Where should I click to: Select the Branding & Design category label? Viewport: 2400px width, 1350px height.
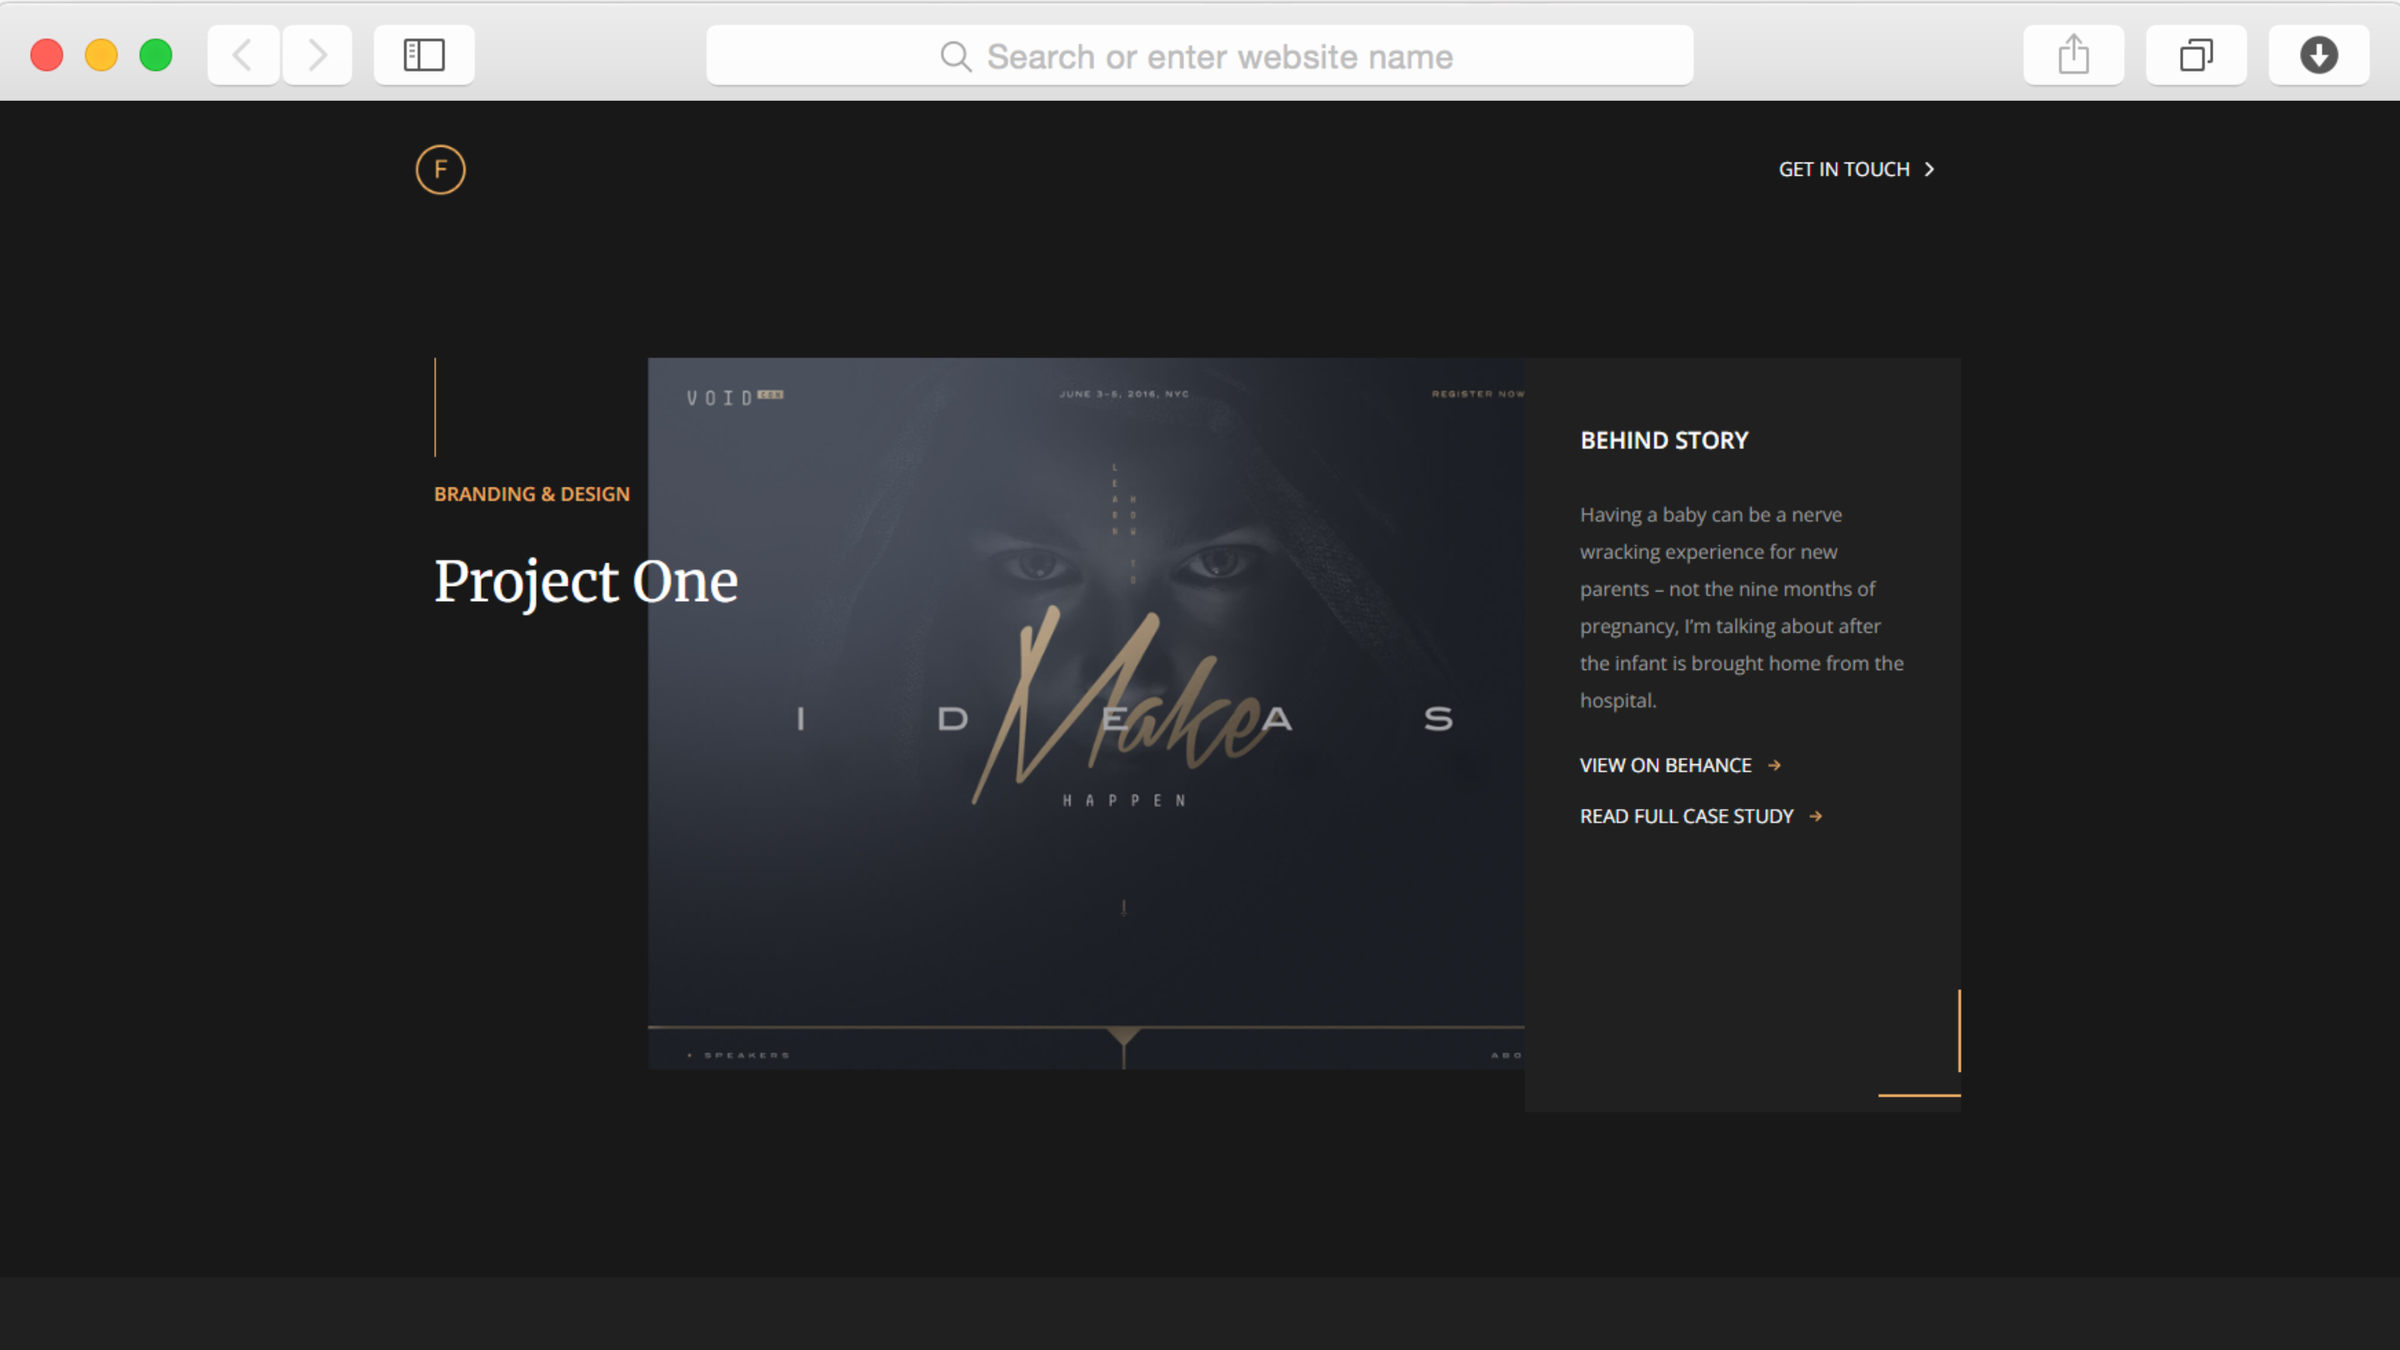point(532,494)
